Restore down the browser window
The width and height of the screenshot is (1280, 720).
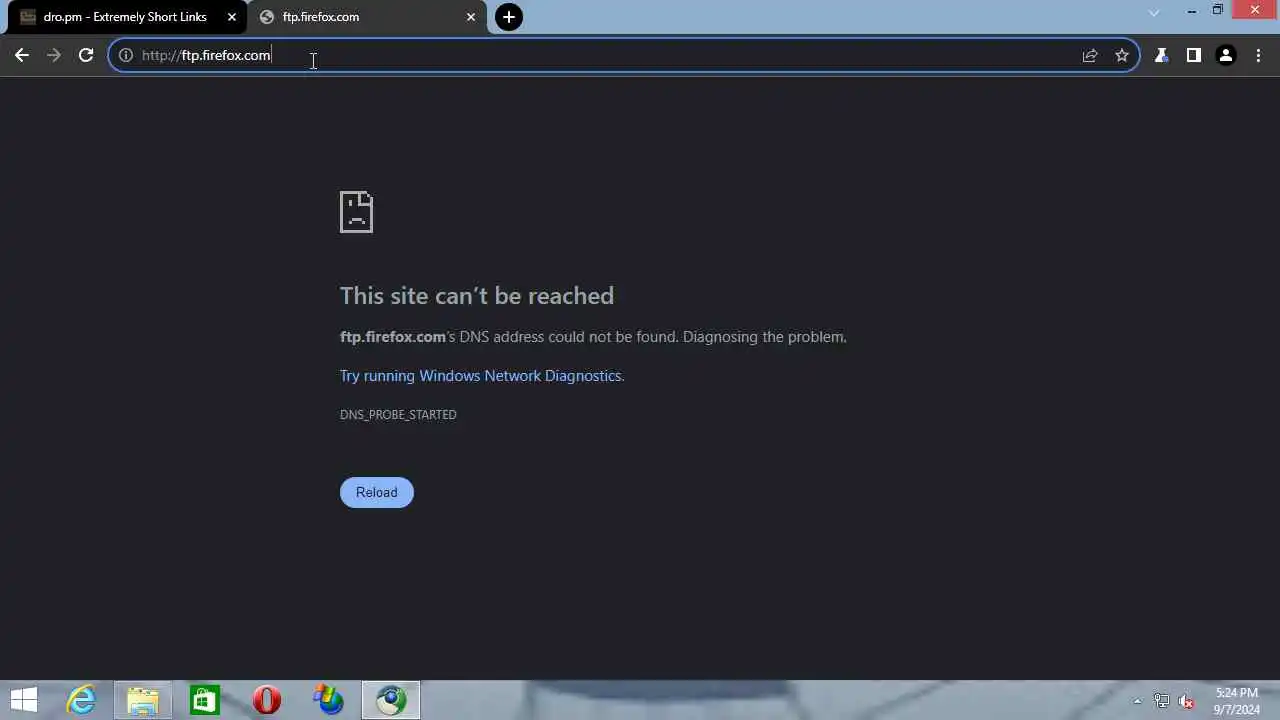[x=1218, y=11]
